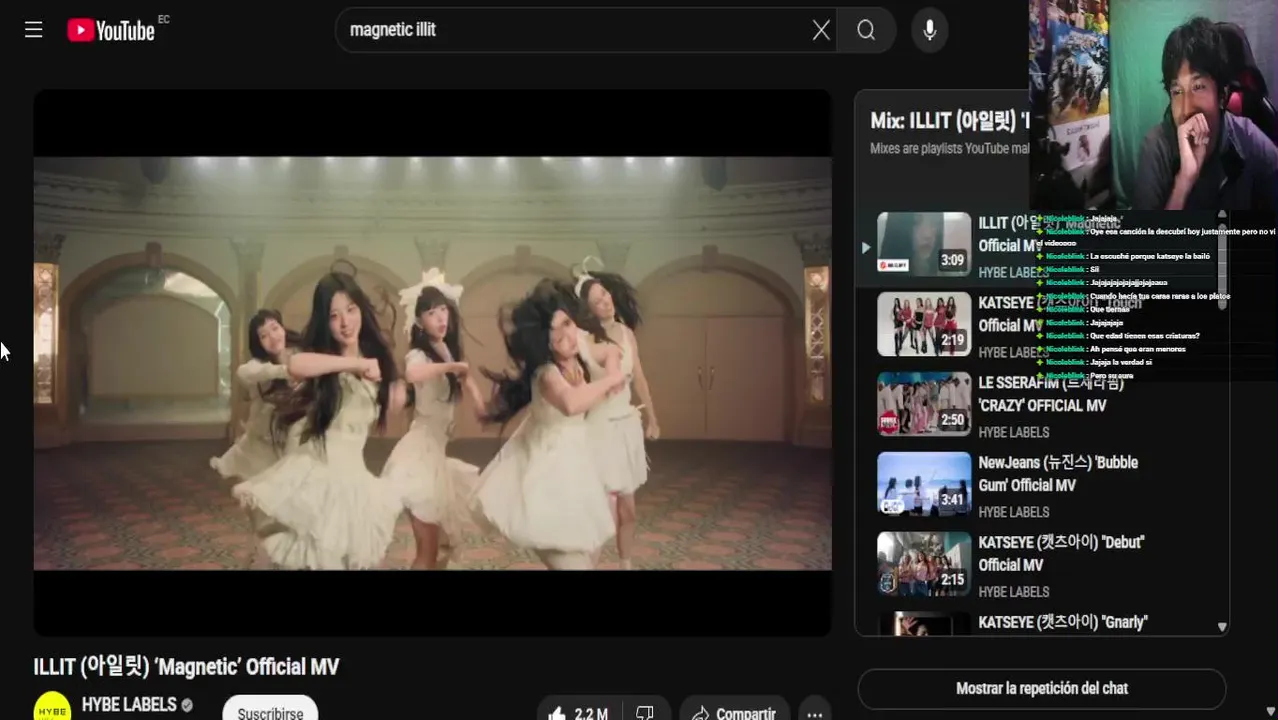Screen dimensions: 1278x720
Task: Click the Mix: ILLIT playlist header title
Action: pyautogui.click(x=950, y=121)
